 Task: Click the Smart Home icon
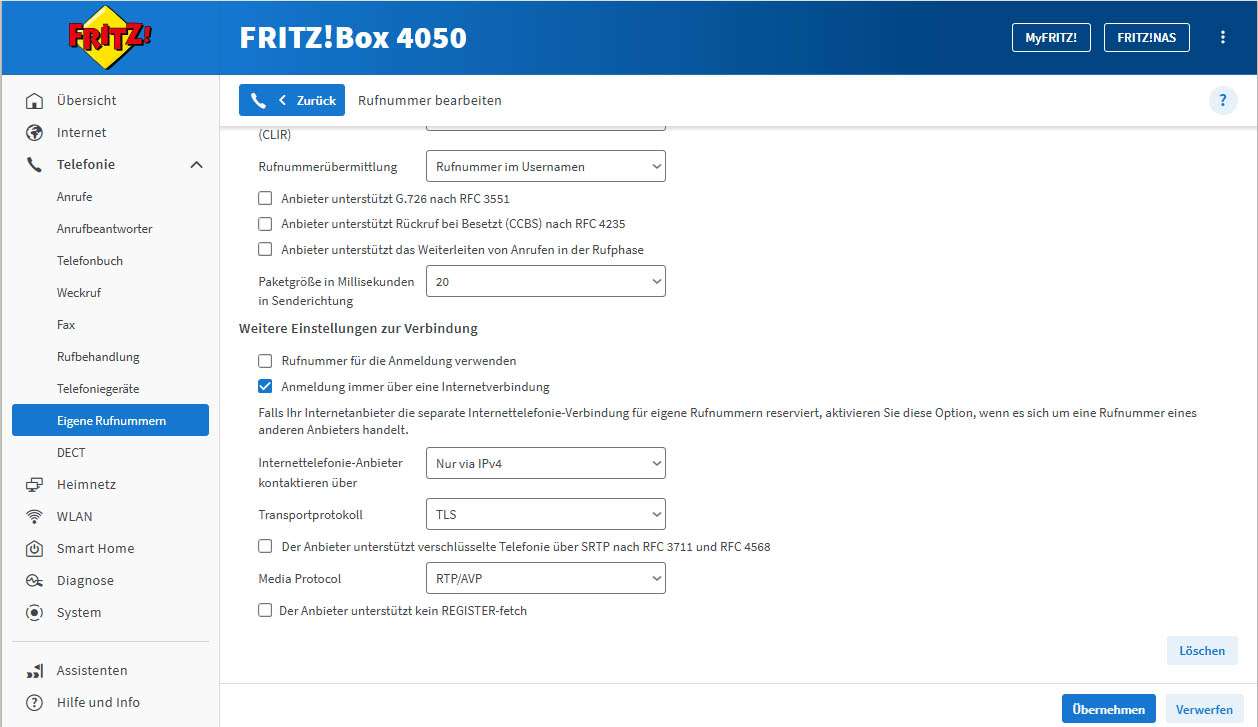[x=34, y=549]
